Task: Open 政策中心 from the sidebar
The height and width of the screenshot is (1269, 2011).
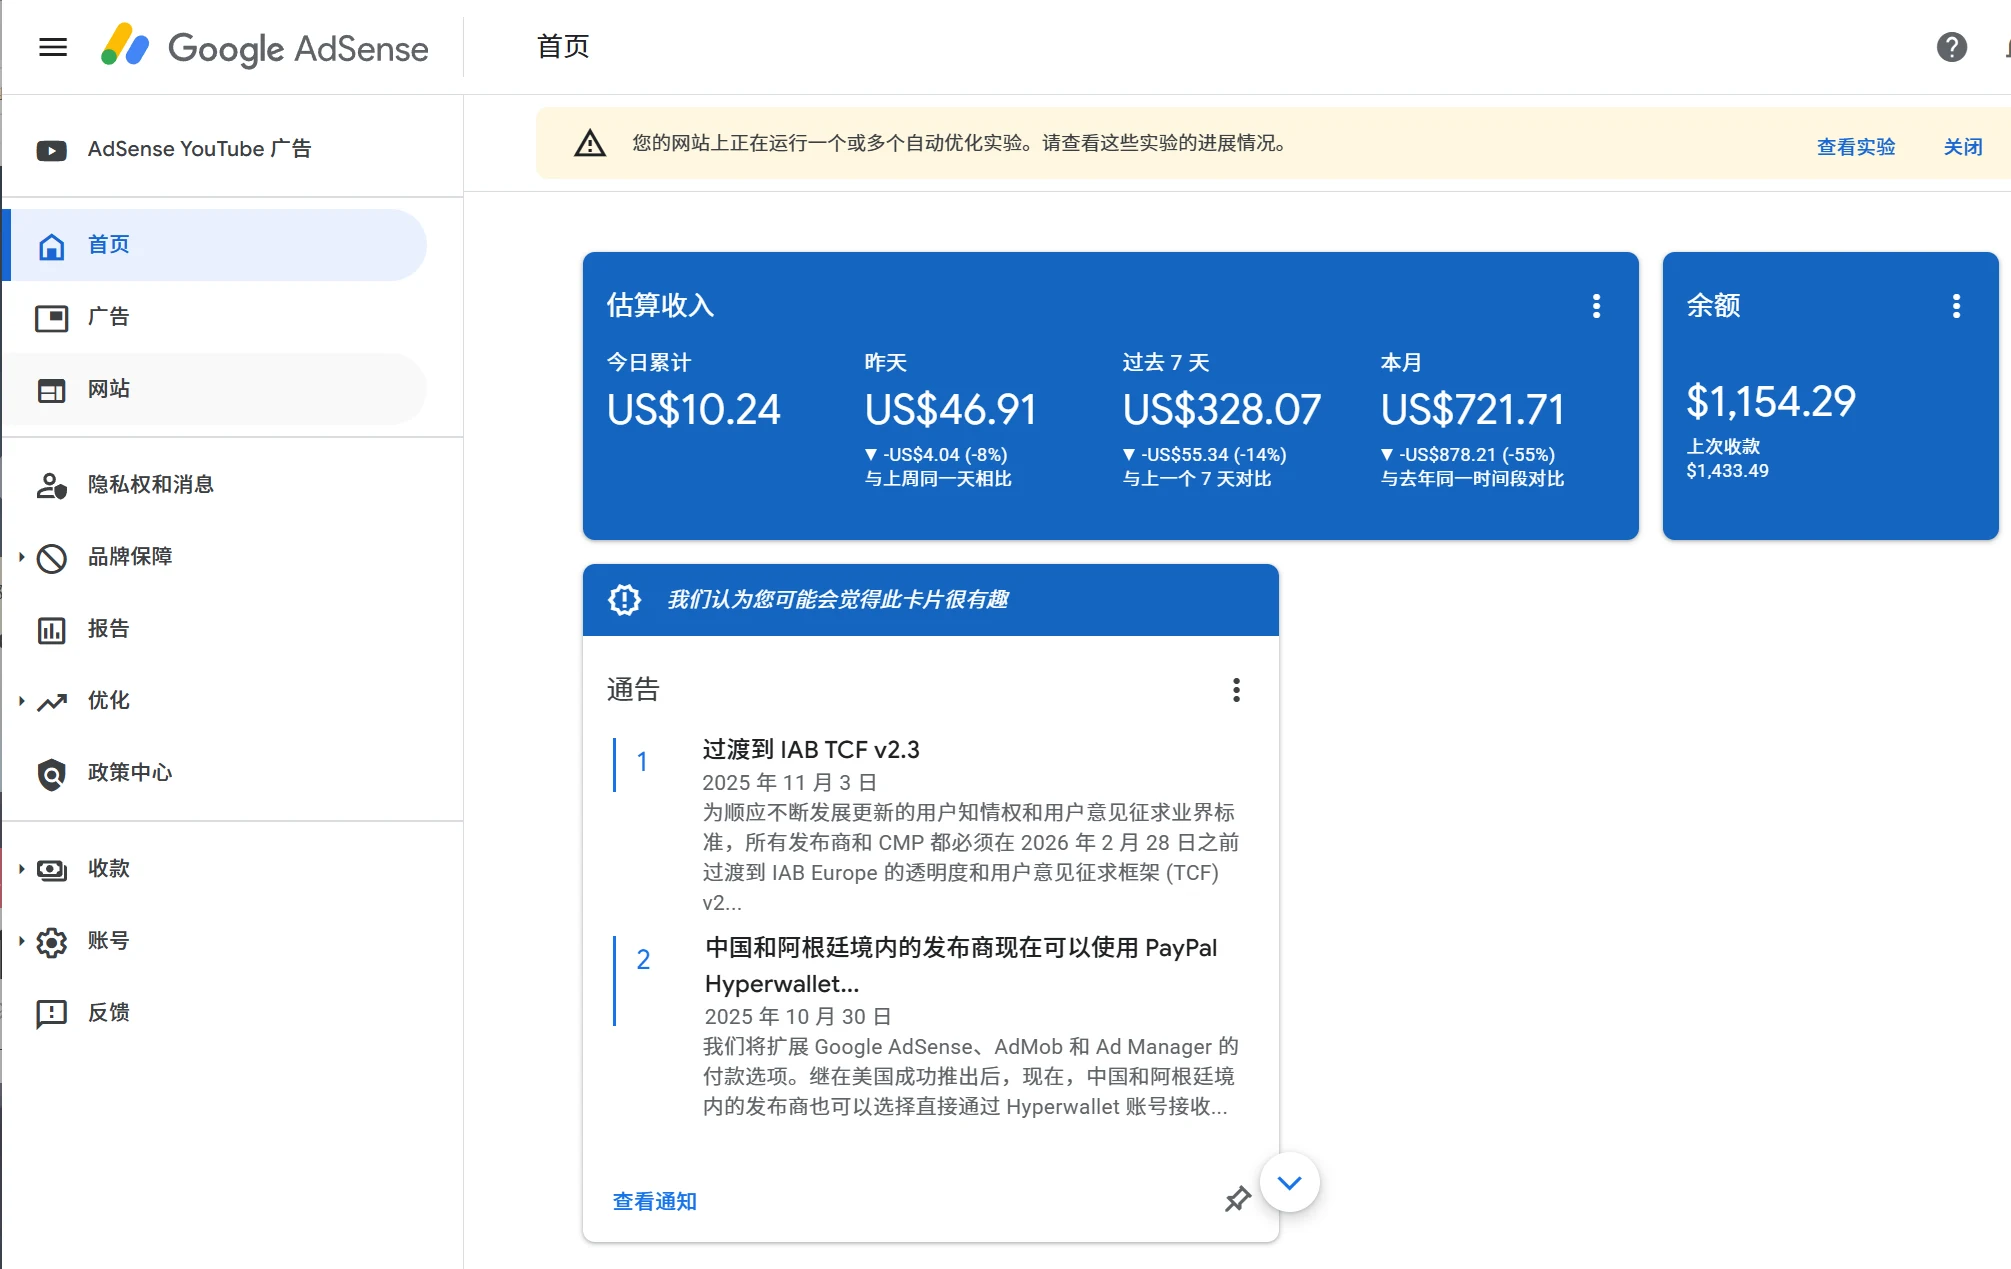Action: 215,773
